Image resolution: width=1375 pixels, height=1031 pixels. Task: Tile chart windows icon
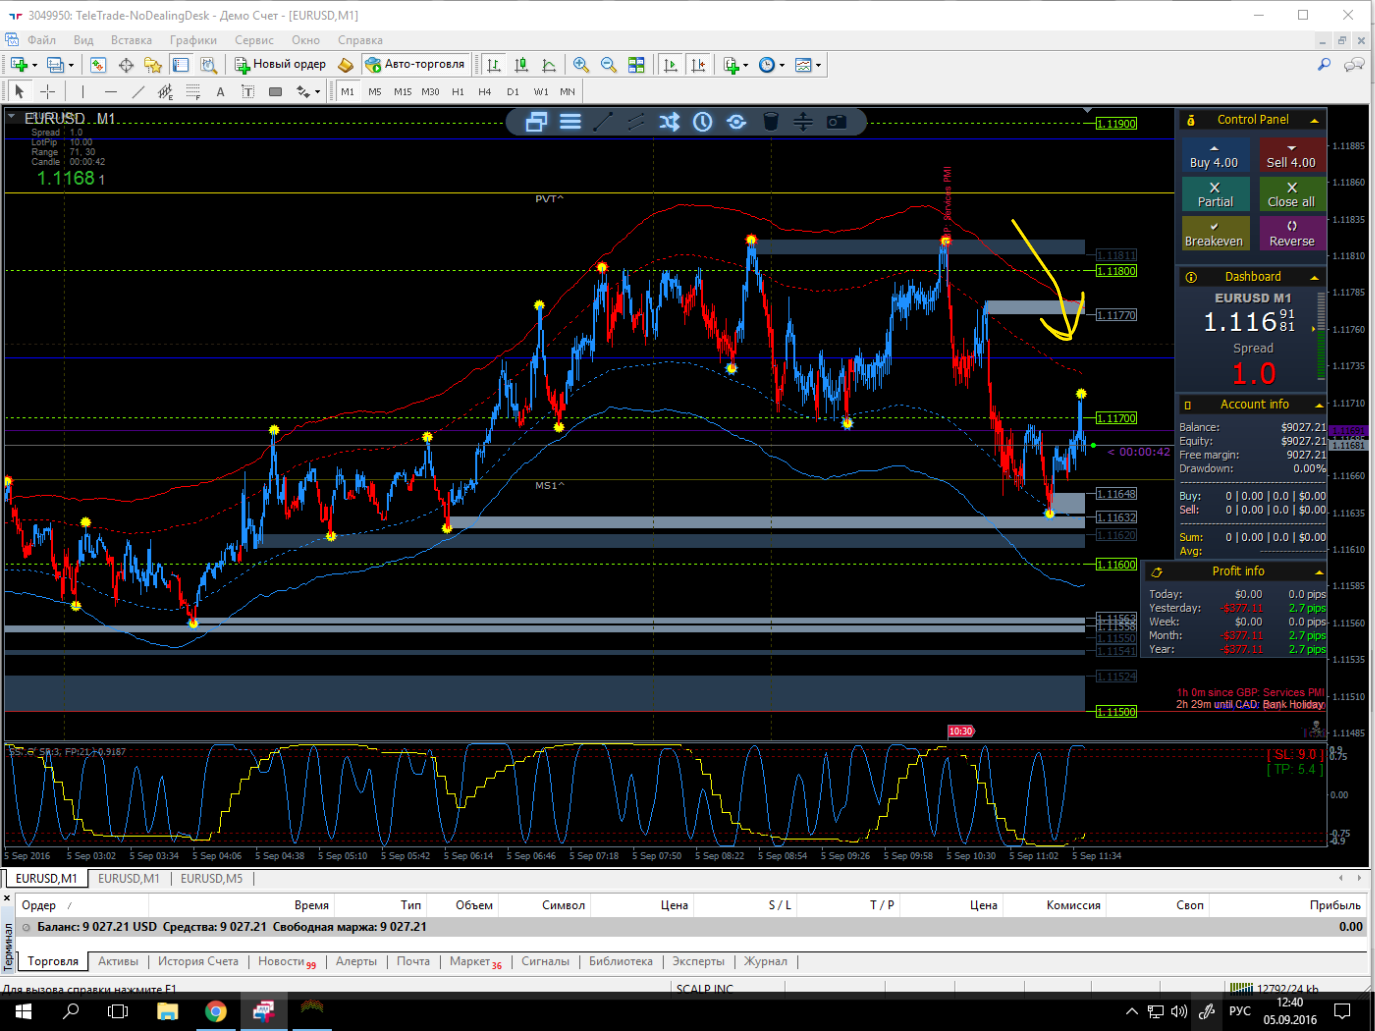pyautogui.click(x=636, y=65)
